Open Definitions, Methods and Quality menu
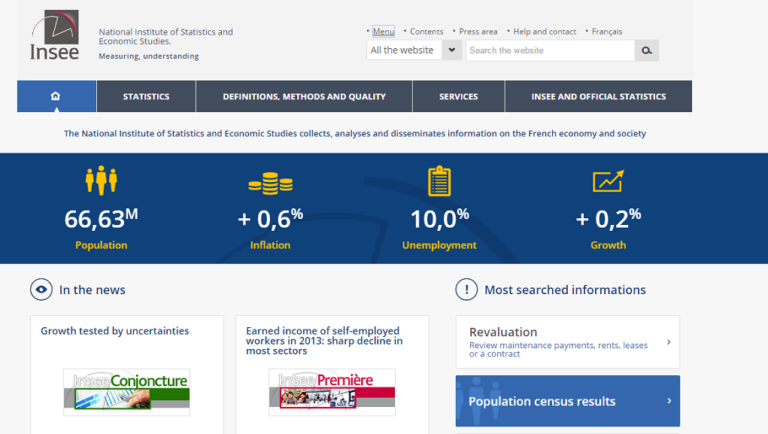This screenshot has width=768, height=434. [x=304, y=96]
